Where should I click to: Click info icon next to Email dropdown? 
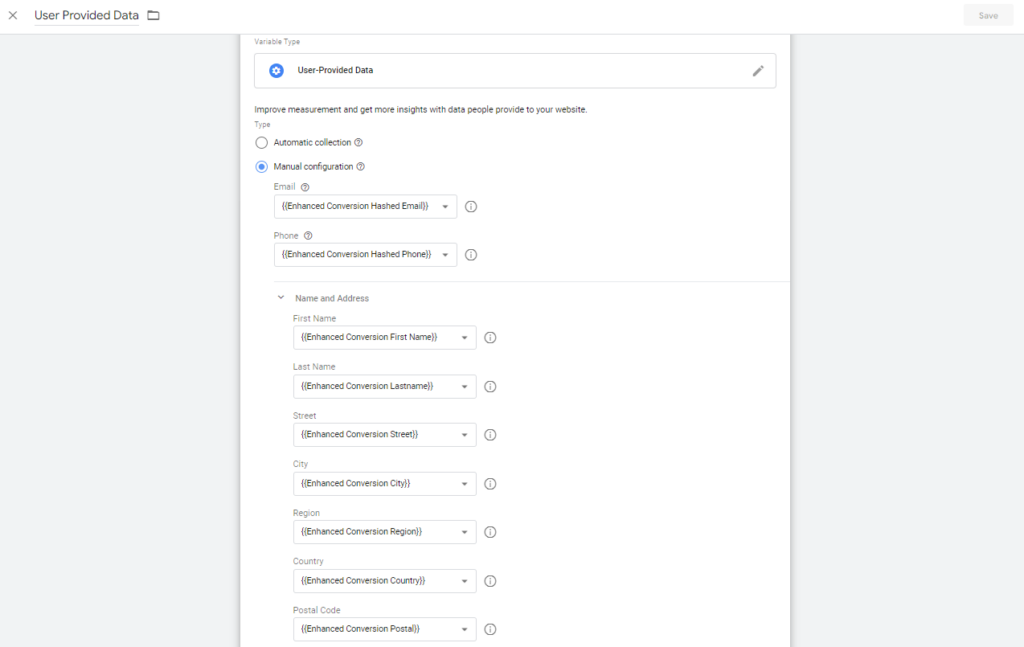pyautogui.click(x=471, y=207)
